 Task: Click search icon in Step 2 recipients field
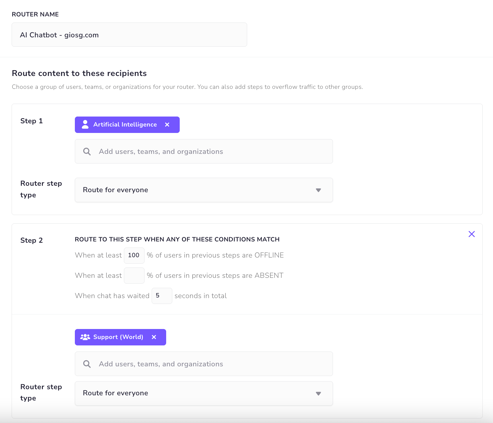coord(87,364)
